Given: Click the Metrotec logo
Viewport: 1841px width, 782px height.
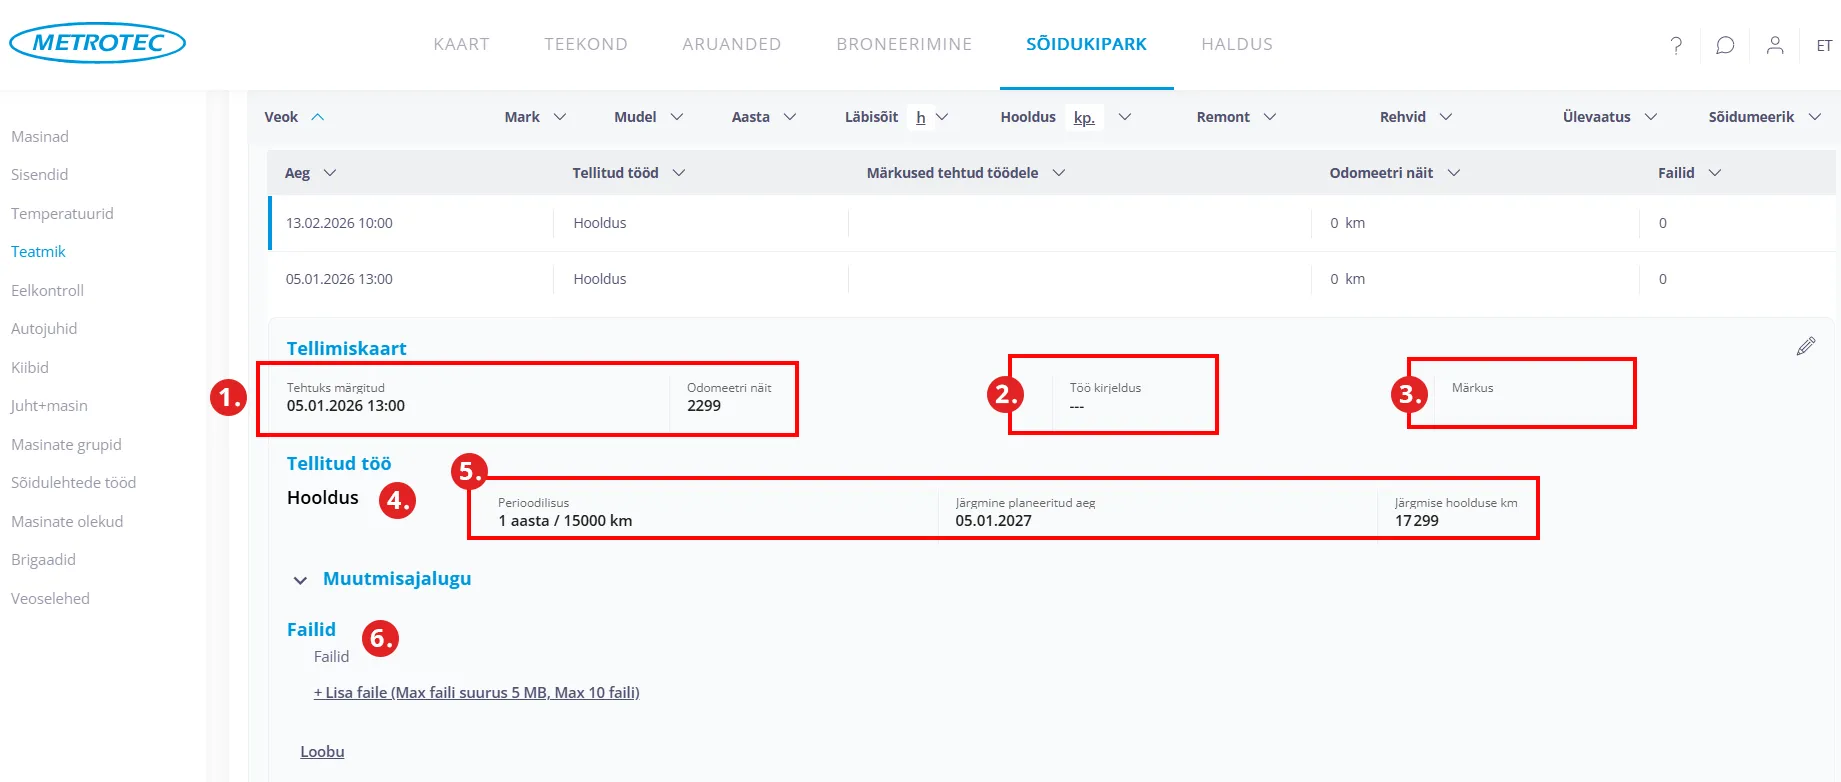Looking at the screenshot, I should 97,43.
